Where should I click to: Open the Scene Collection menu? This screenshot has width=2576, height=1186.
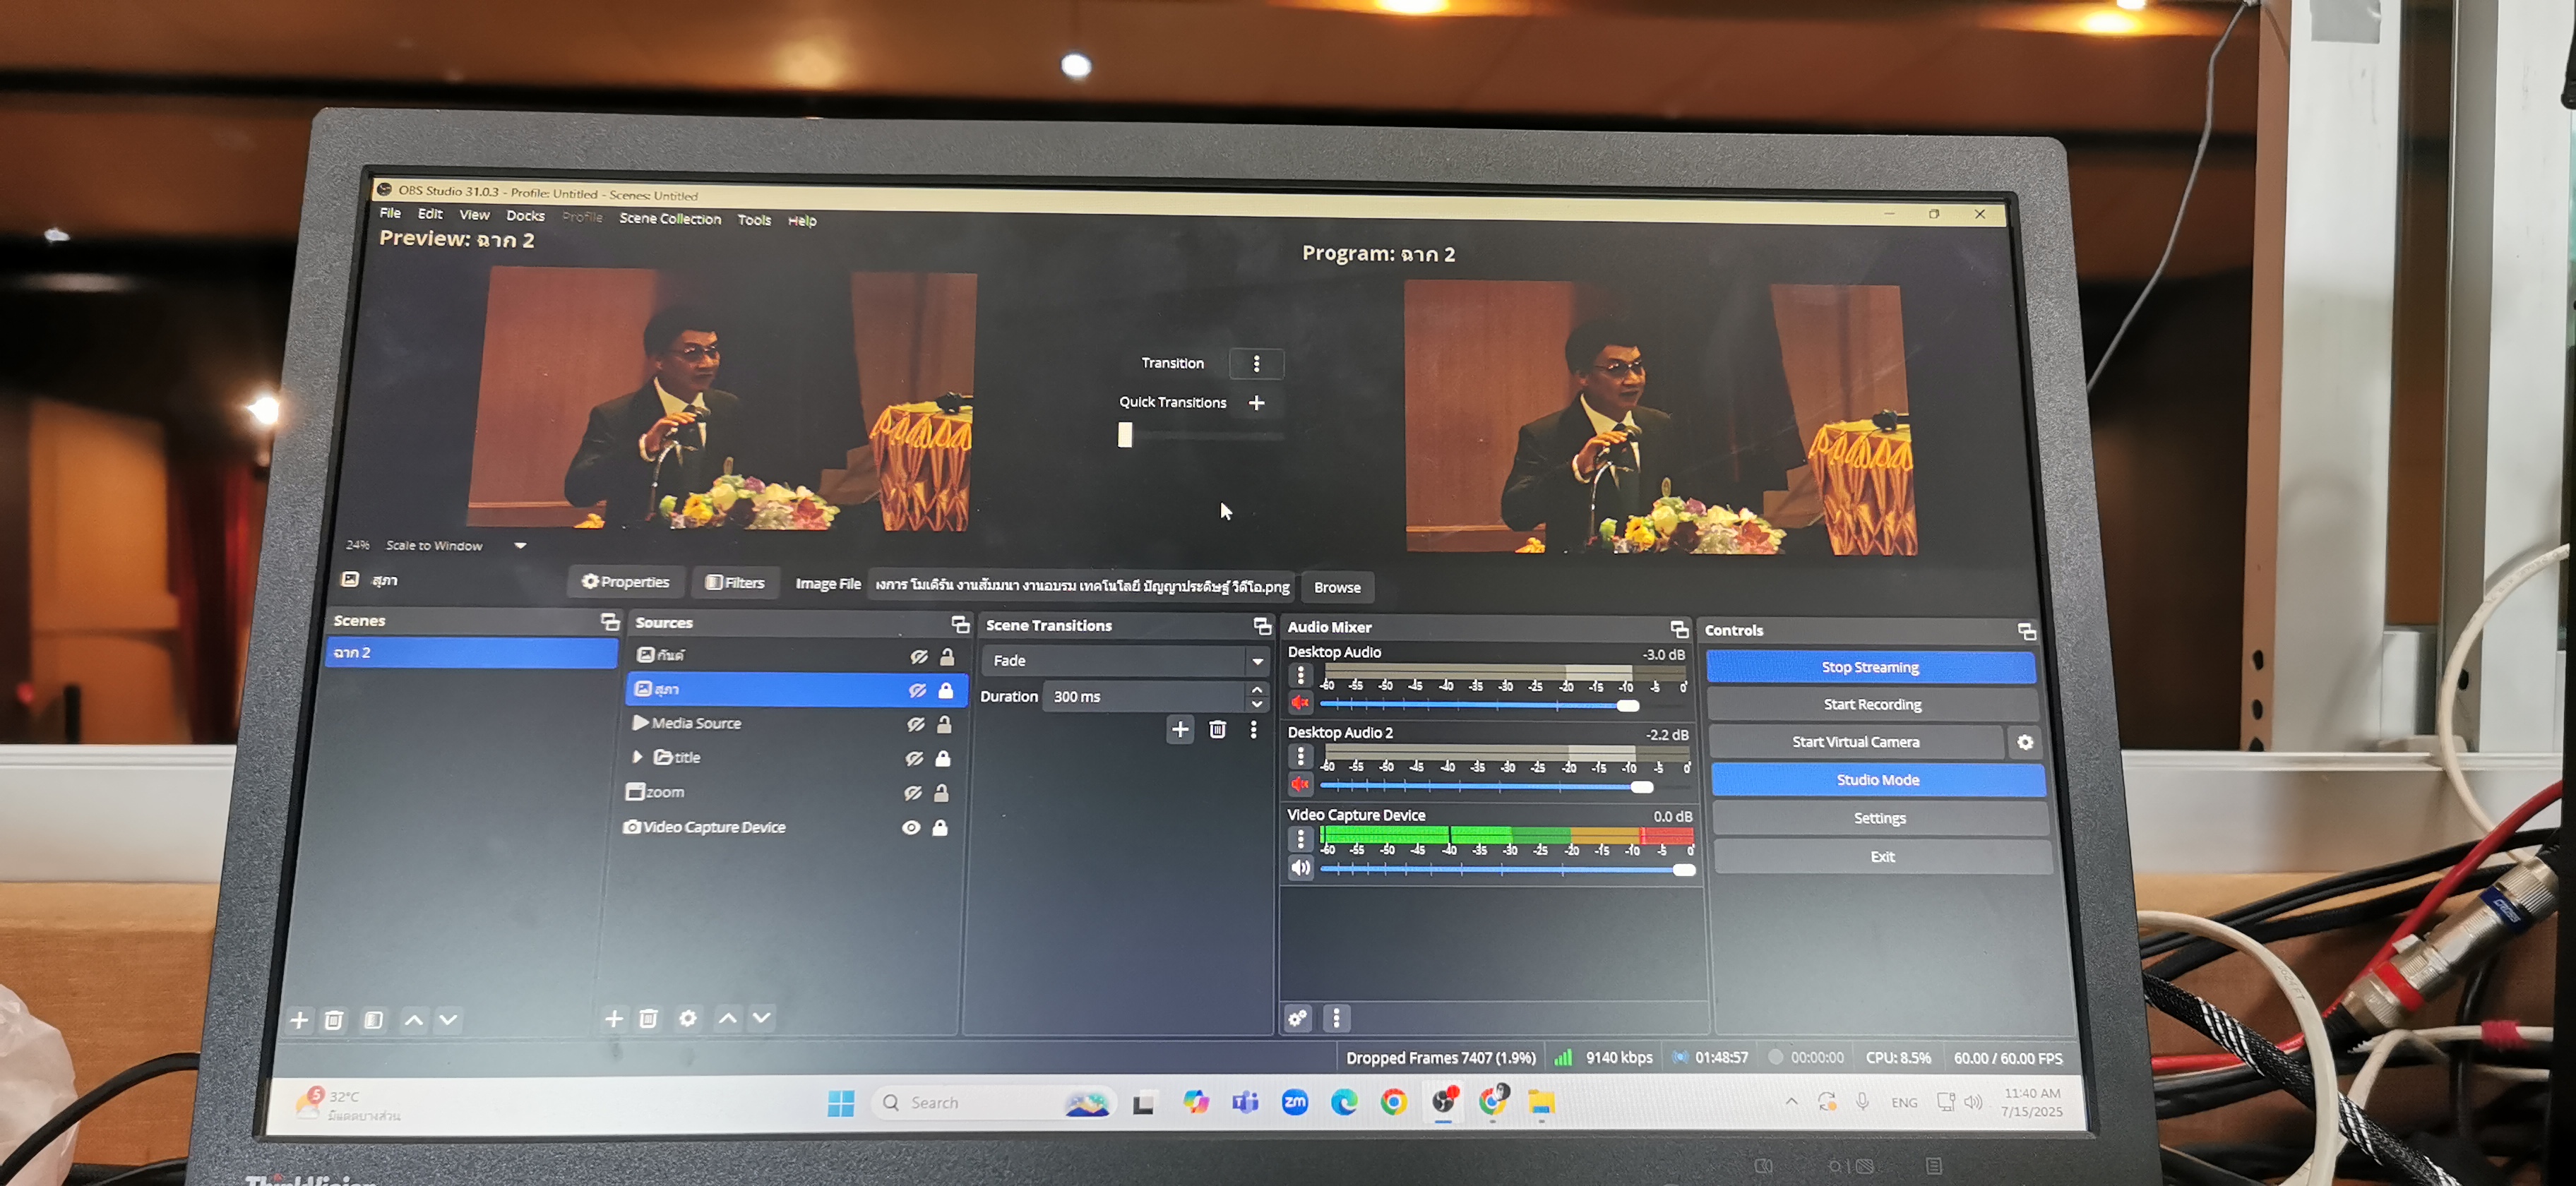[x=669, y=219]
